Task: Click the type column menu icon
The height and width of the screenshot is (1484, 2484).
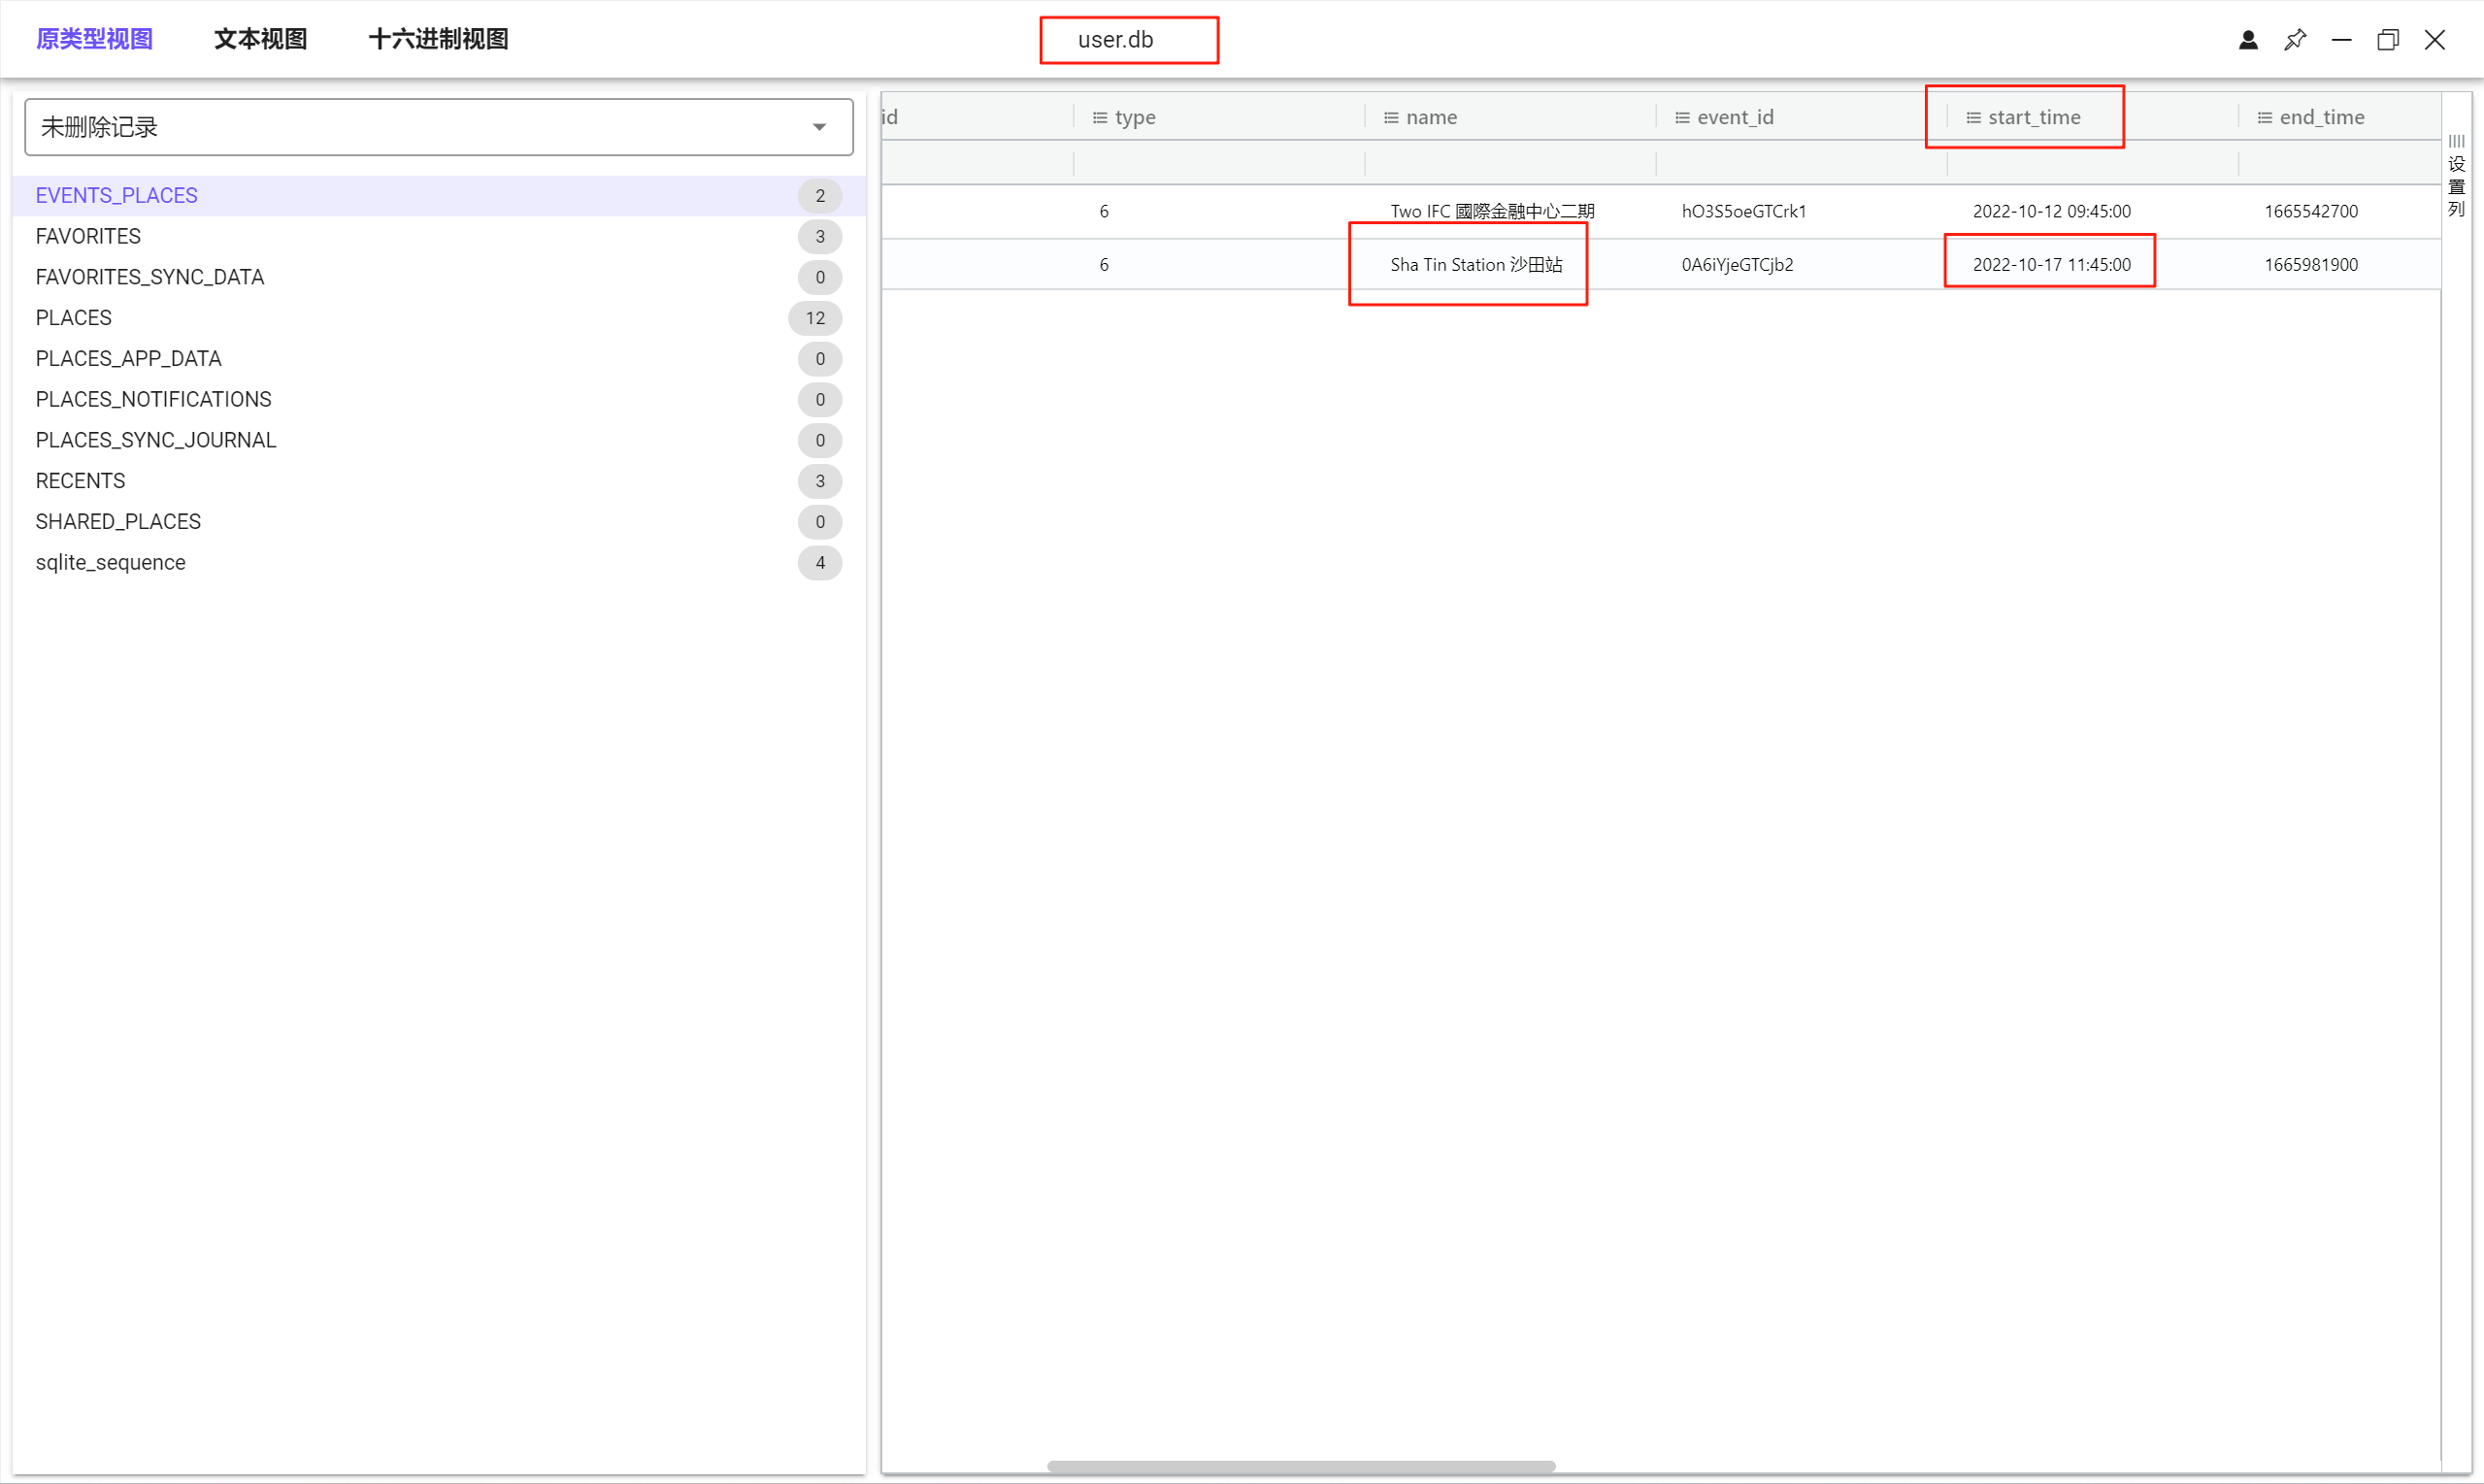Action: click(x=1099, y=118)
